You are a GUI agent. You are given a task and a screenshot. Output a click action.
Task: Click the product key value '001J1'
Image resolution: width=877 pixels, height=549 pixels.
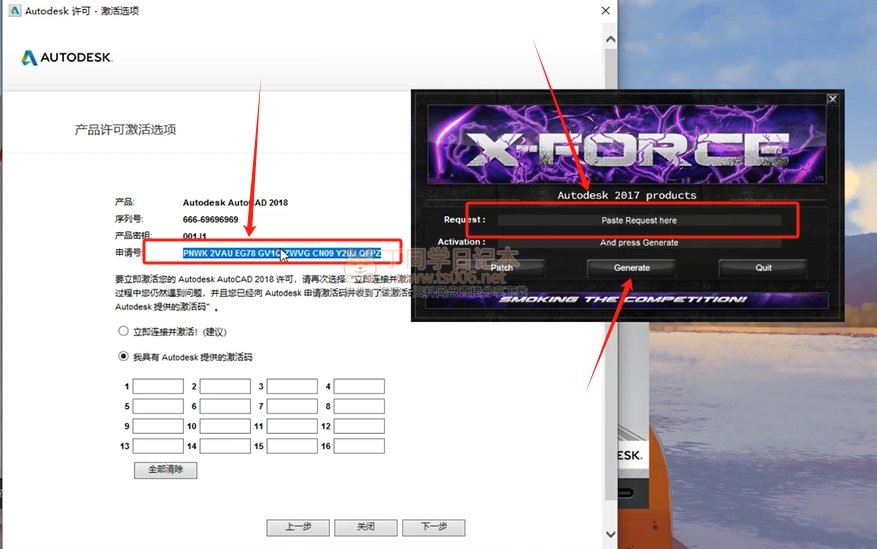pyautogui.click(x=195, y=236)
